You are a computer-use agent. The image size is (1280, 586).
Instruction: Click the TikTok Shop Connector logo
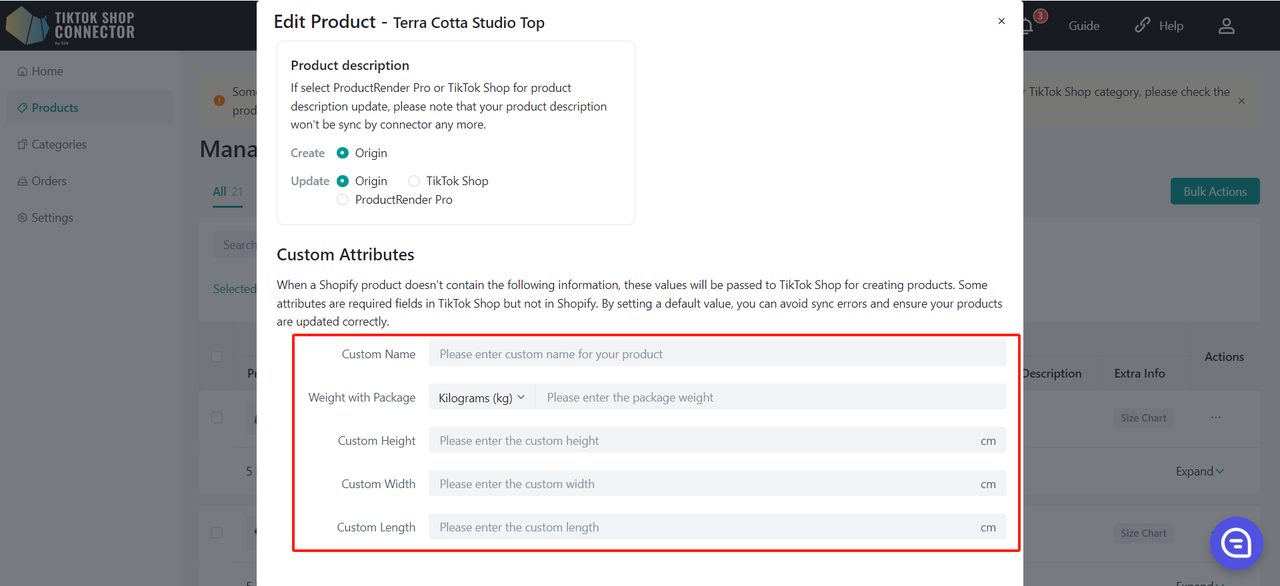[x=71, y=25]
